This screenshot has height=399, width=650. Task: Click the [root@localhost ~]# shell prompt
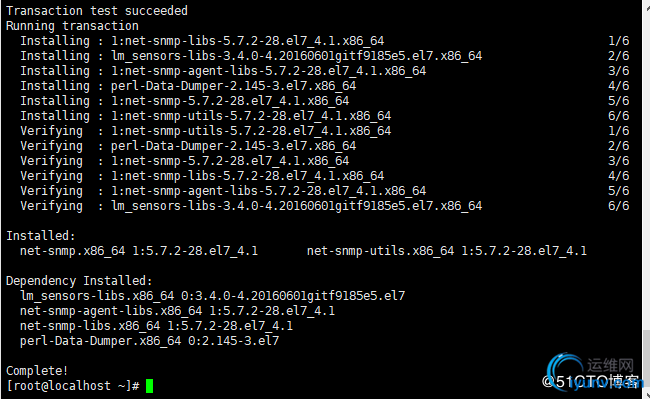tap(73, 386)
